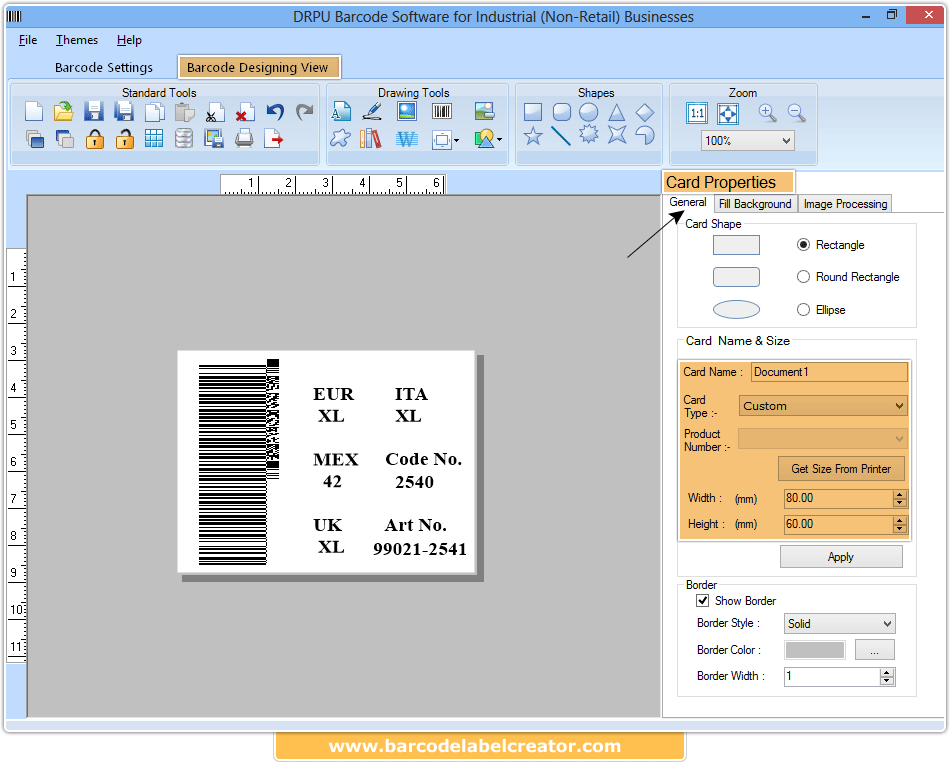The image size is (950, 762).
Task: Open the Help menu
Action: coord(129,40)
